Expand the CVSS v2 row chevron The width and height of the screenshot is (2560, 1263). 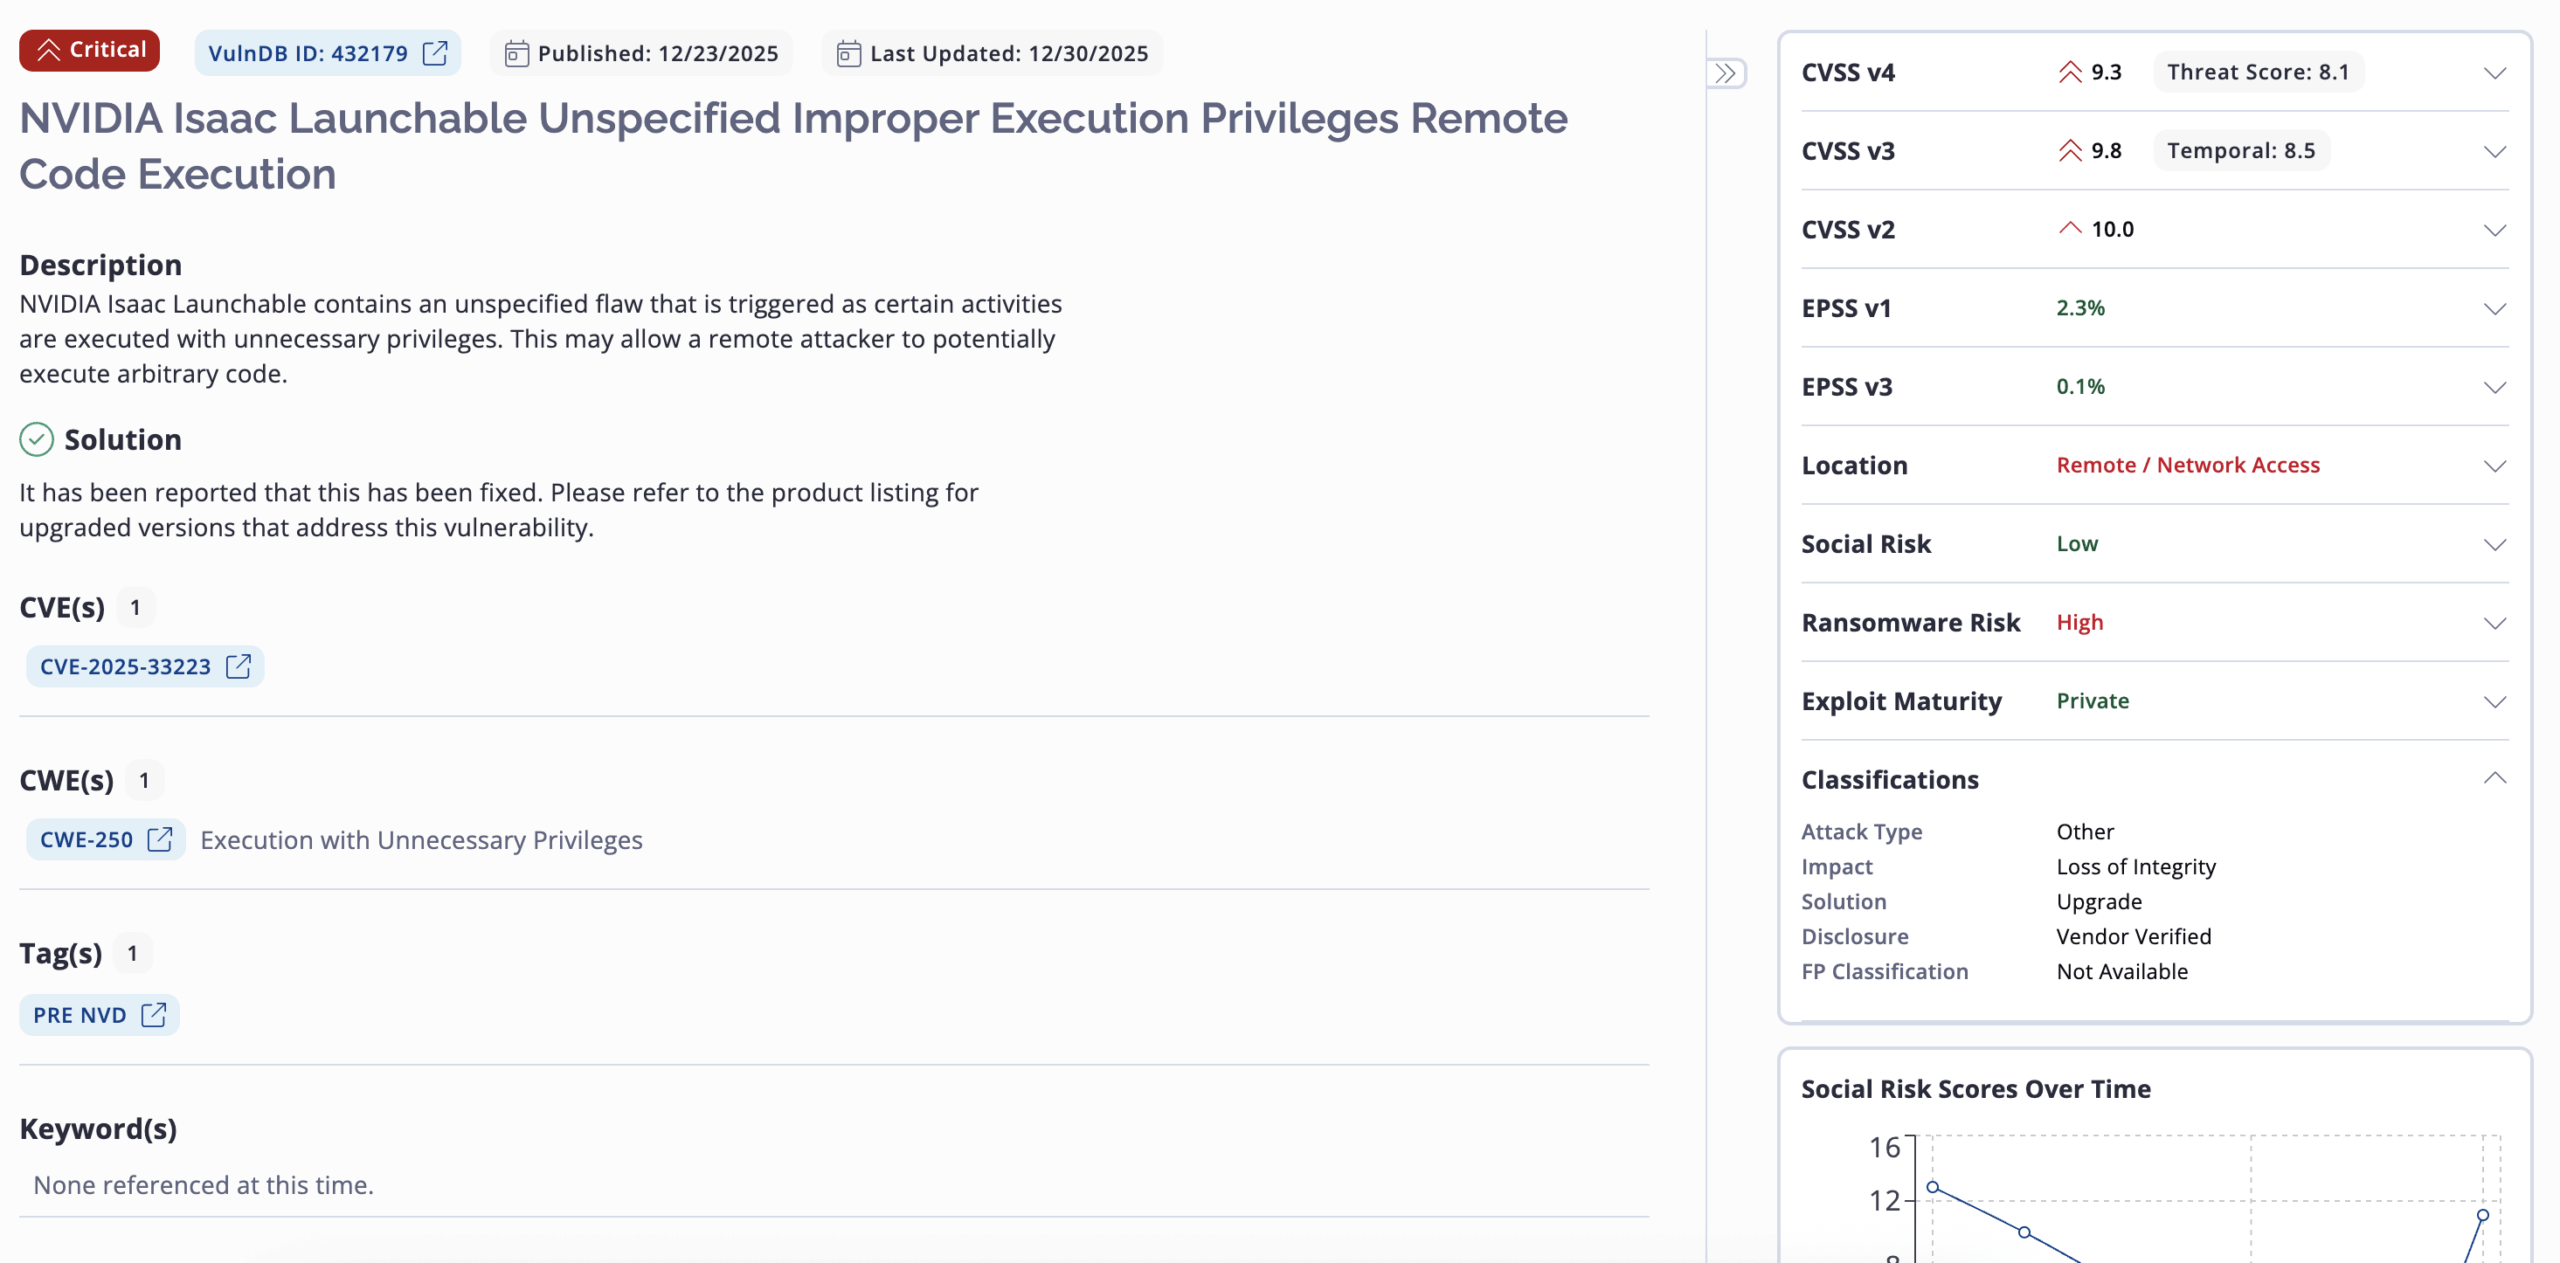pyautogui.click(x=2494, y=230)
